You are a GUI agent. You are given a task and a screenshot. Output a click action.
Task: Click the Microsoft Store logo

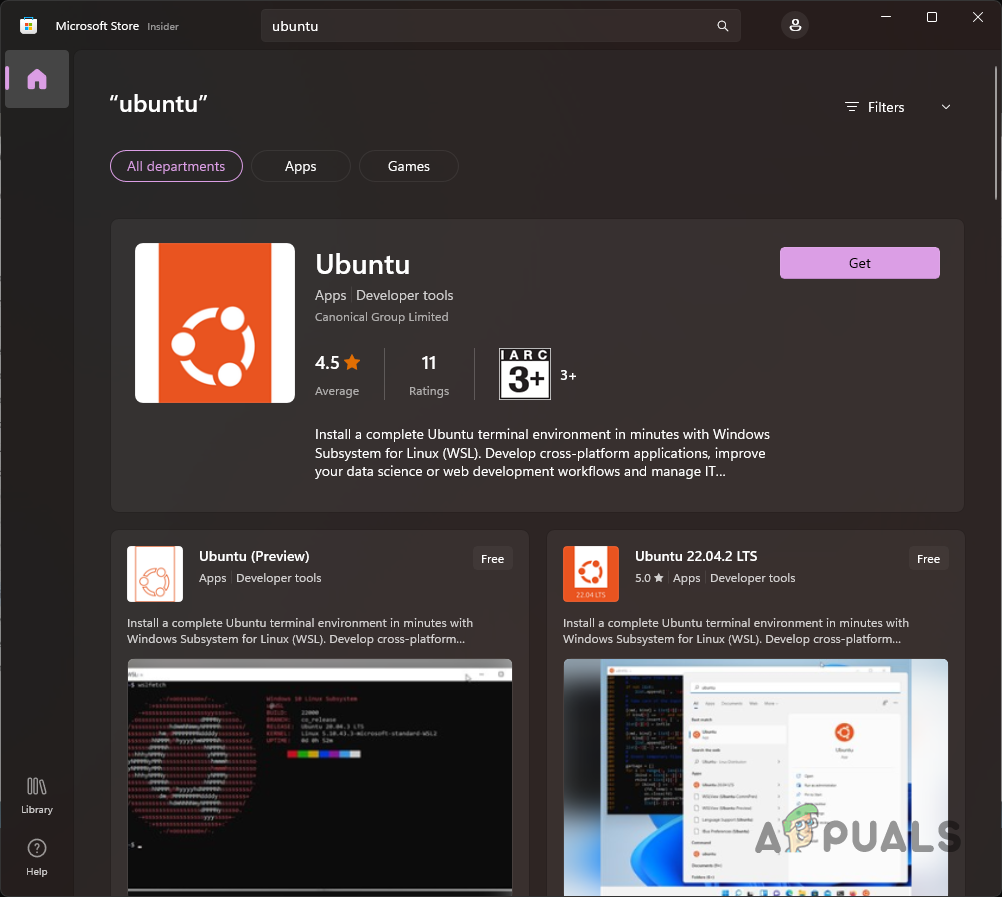click(28, 25)
